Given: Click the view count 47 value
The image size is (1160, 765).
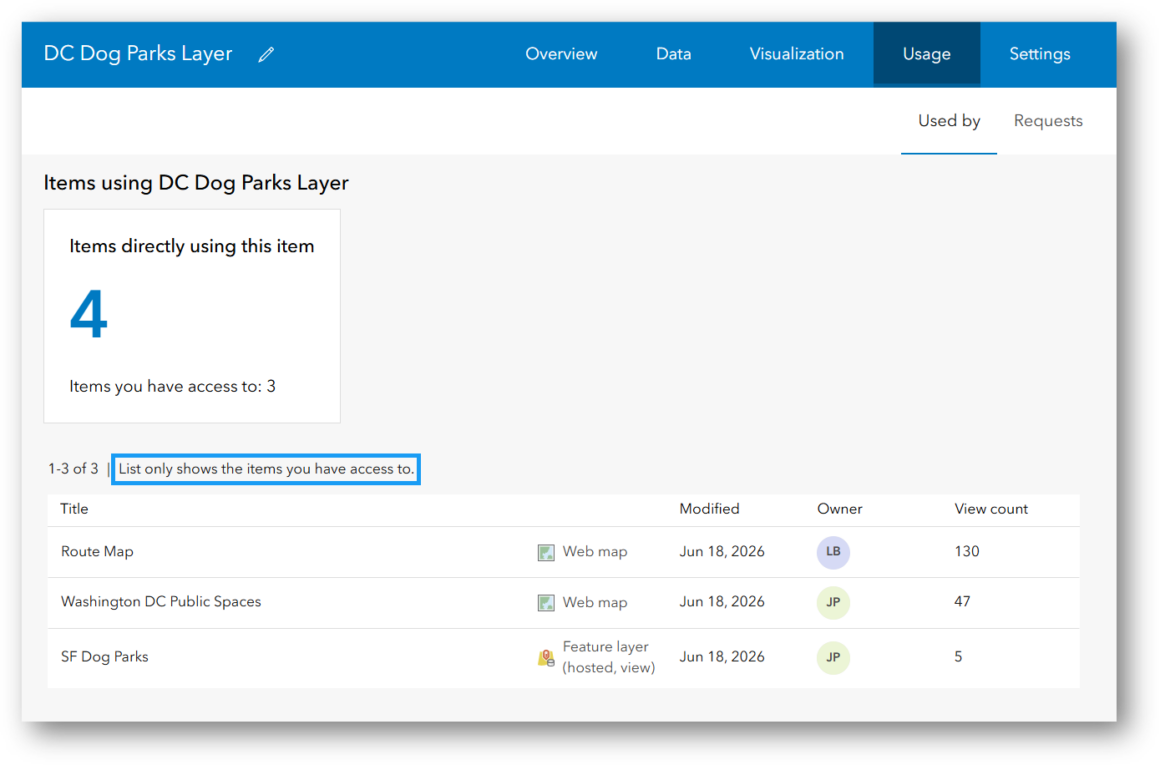Looking at the screenshot, I should [x=962, y=601].
